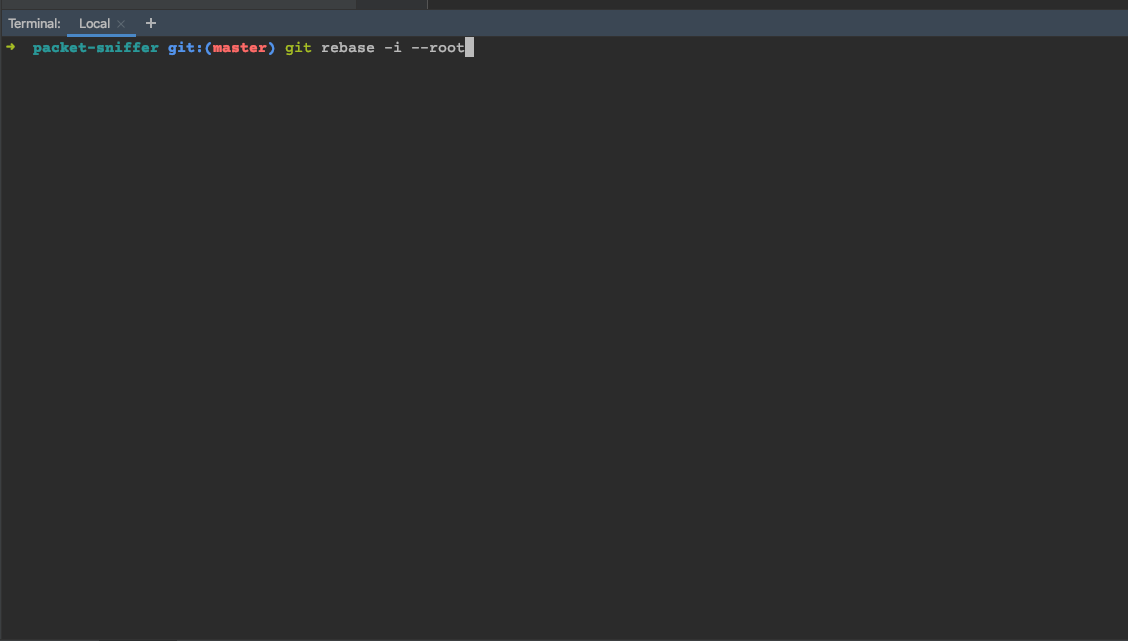
Task: Click the green prompt arrow
Action: pos(11,47)
